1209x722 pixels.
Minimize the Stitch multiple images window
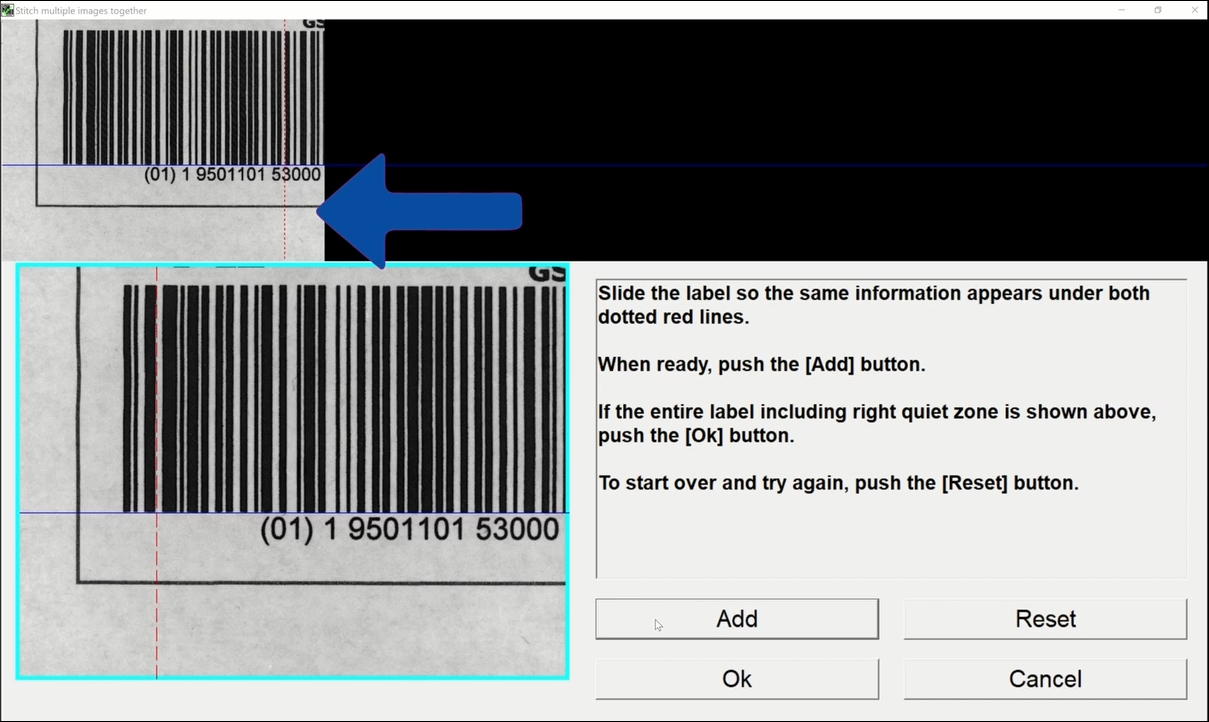coord(1122,10)
